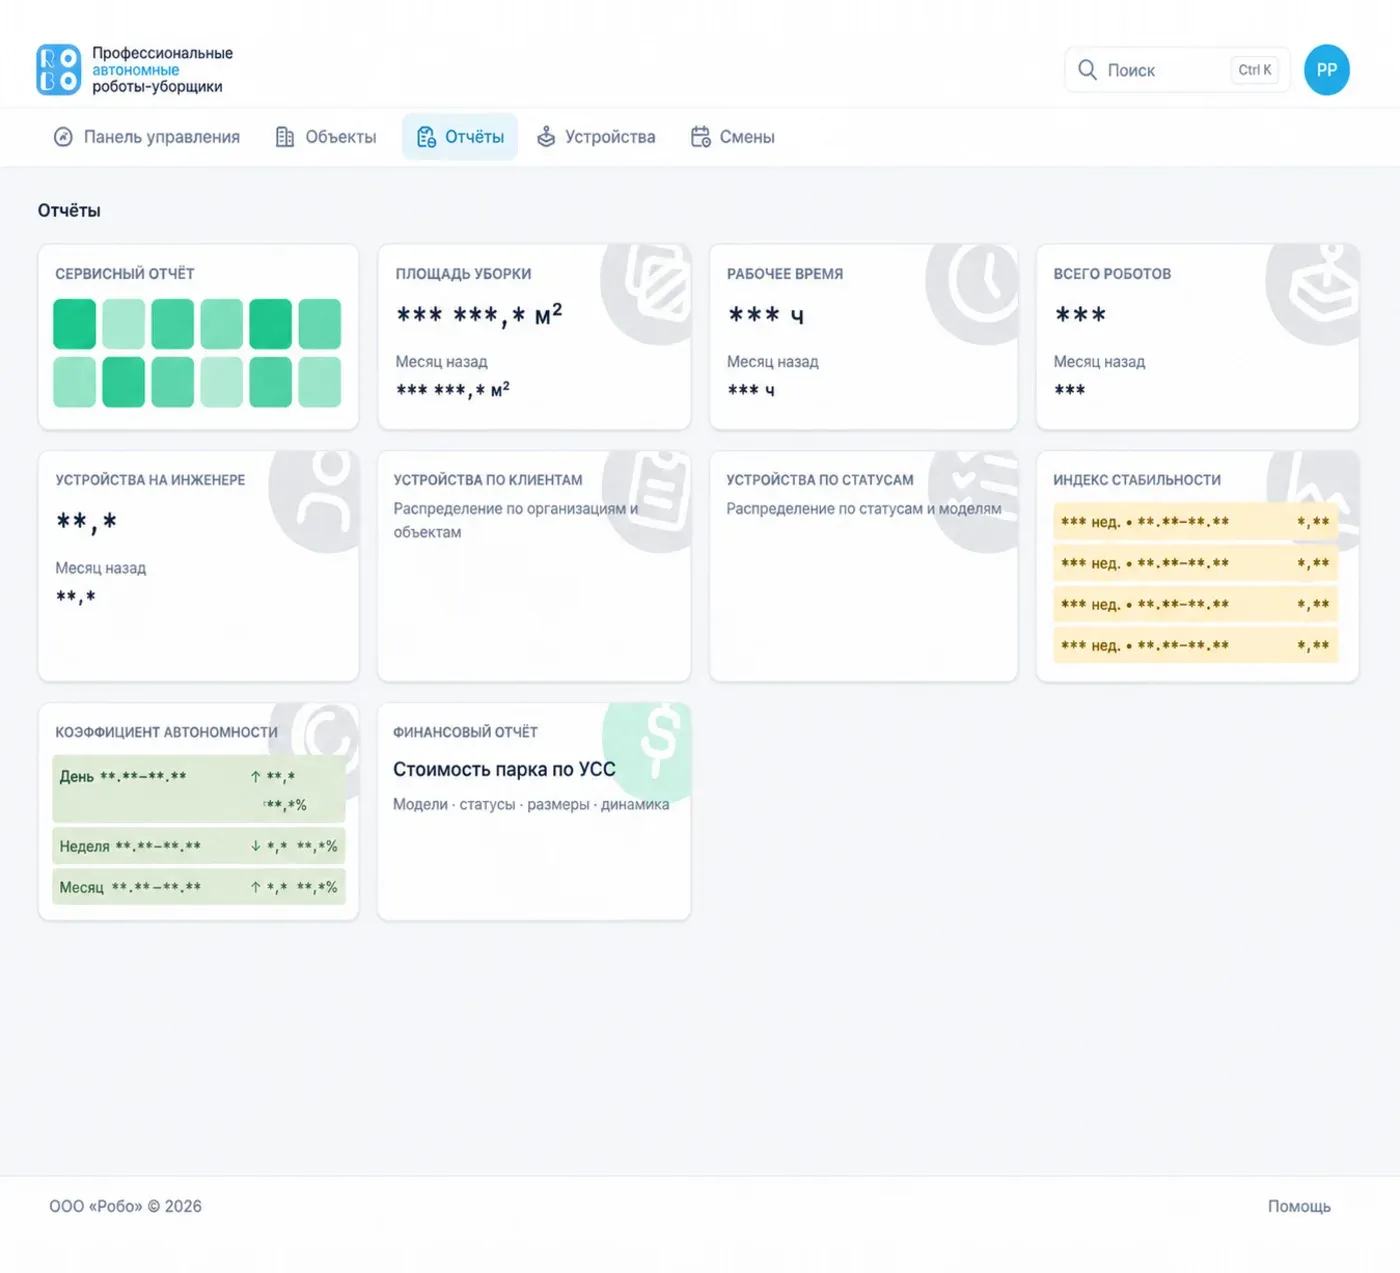Click the building icon next to Объекты
This screenshot has height=1273, width=1400.
(285, 137)
